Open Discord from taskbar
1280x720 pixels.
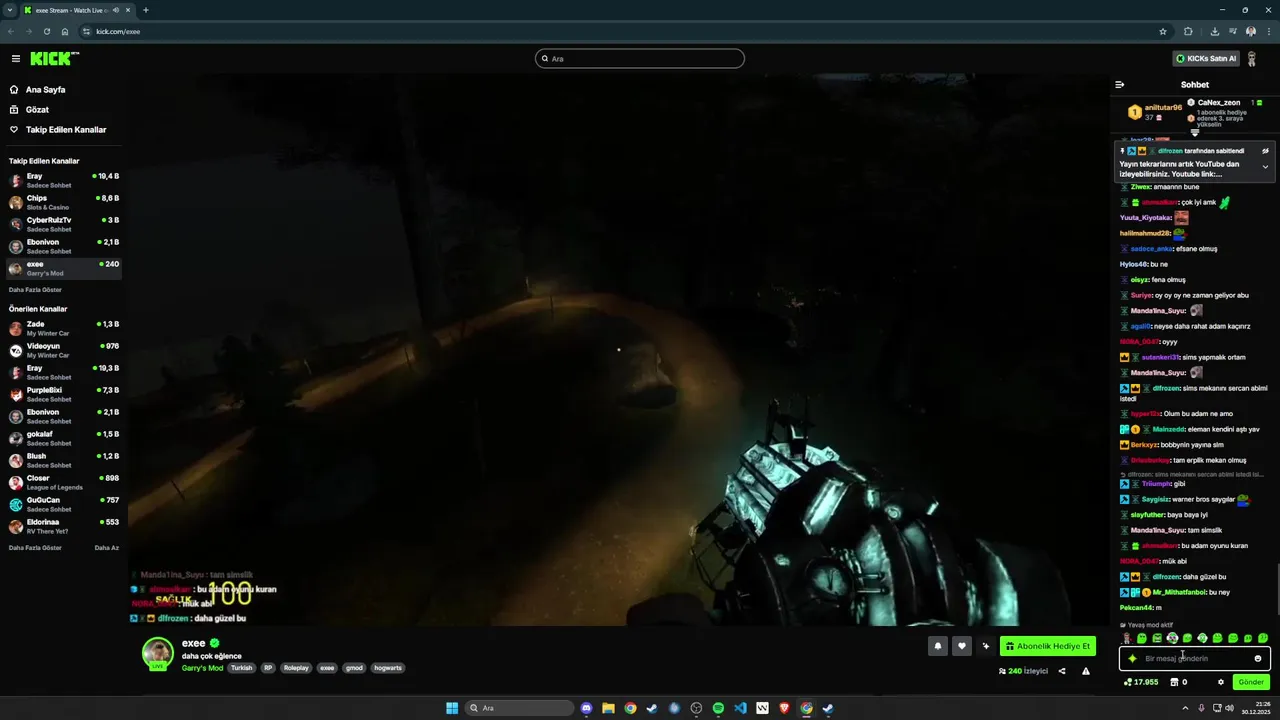pyautogui.click(x=586, y=708)
